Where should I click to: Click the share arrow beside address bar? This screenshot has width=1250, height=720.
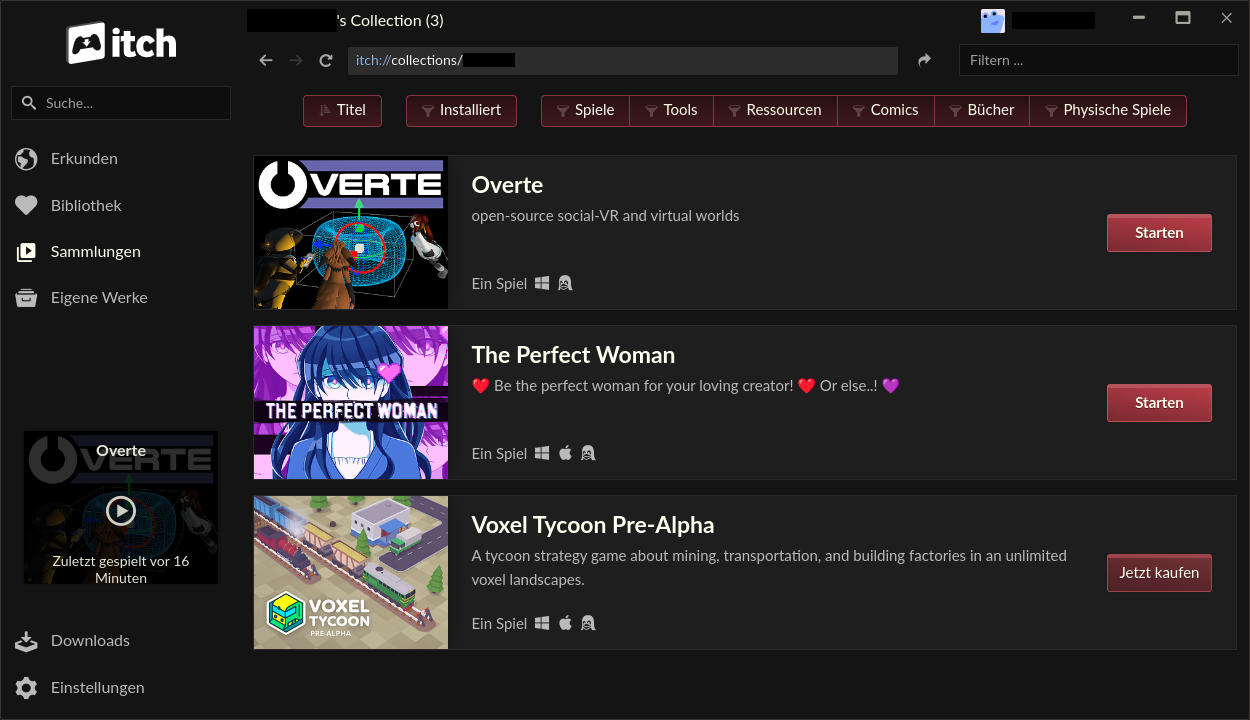tap(924, 60)
